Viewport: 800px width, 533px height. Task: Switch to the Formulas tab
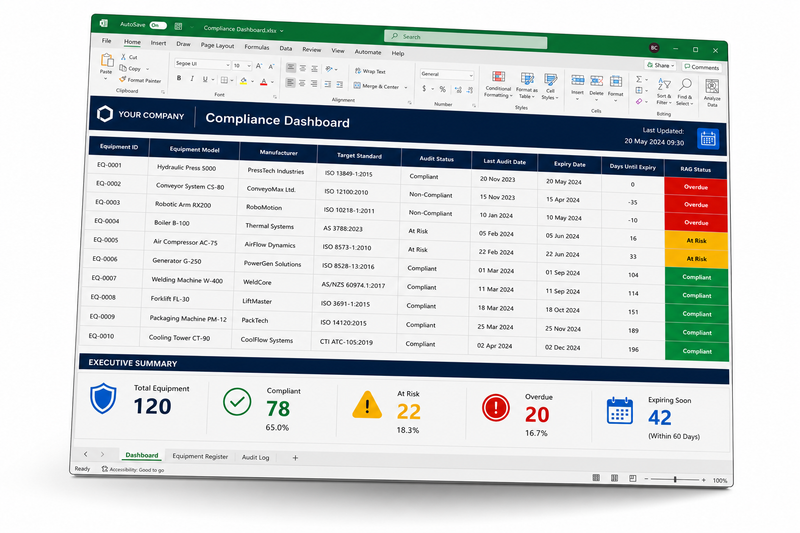click(257, 47)
